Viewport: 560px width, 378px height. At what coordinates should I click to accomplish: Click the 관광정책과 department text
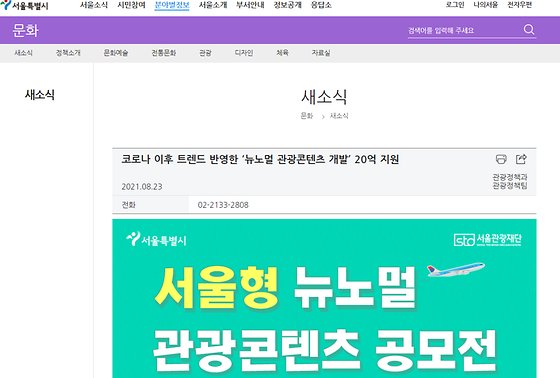coord(510,177)
